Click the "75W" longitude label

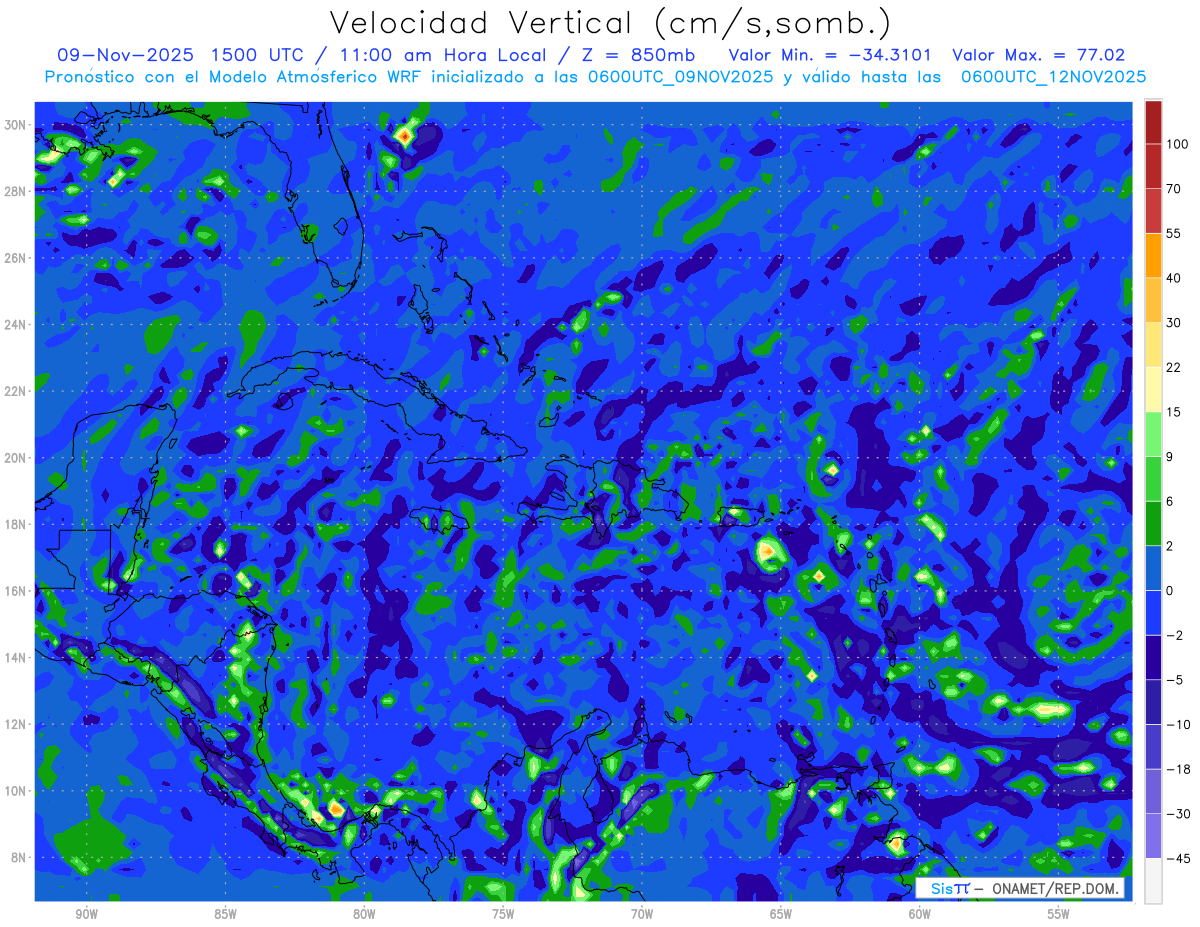click(503, 914)
